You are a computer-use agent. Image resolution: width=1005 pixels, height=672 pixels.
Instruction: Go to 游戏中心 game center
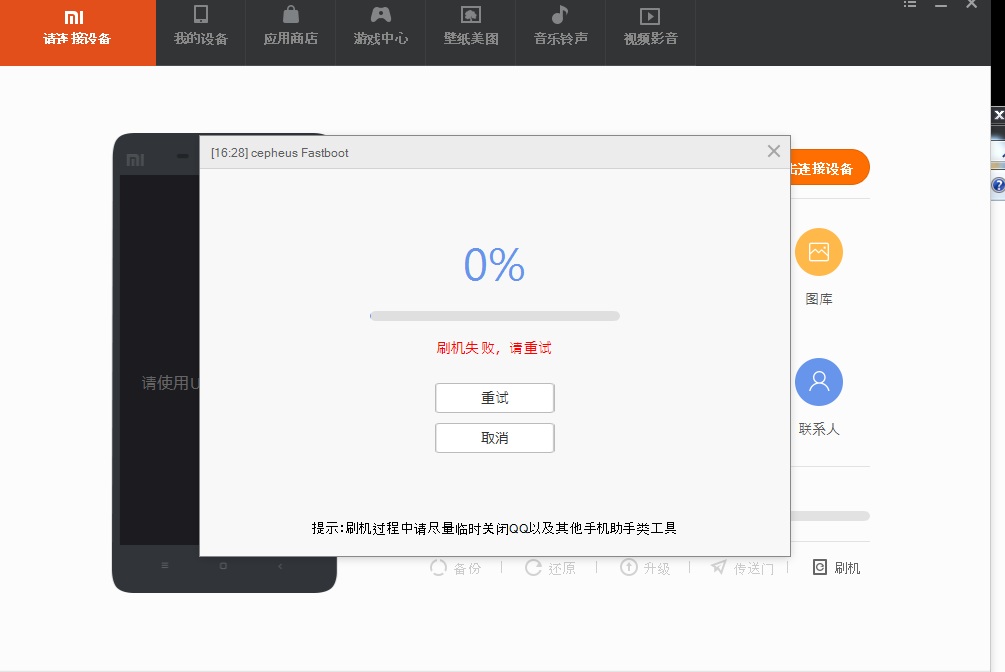380,27
